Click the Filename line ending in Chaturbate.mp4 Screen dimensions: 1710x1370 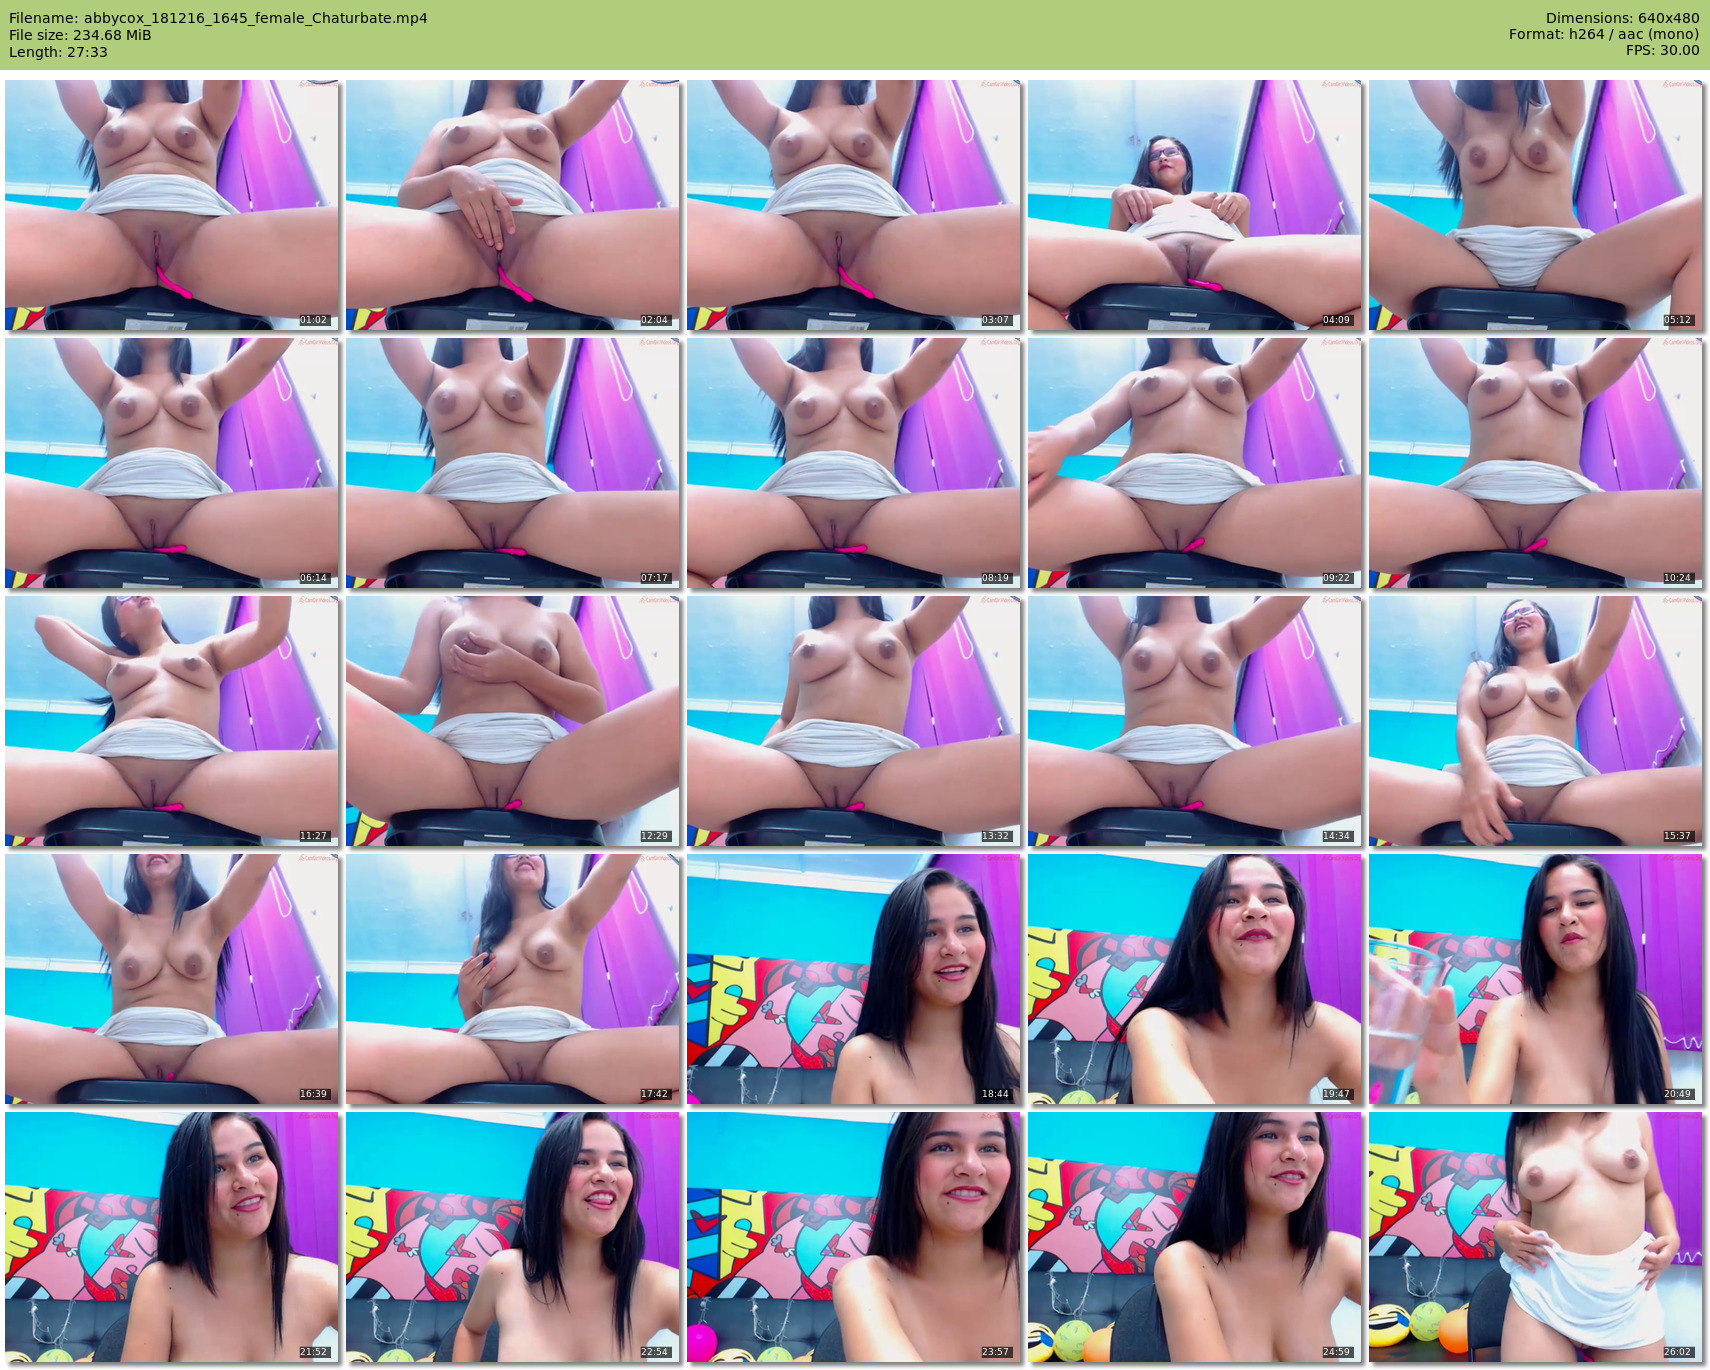tap(218, 18)
